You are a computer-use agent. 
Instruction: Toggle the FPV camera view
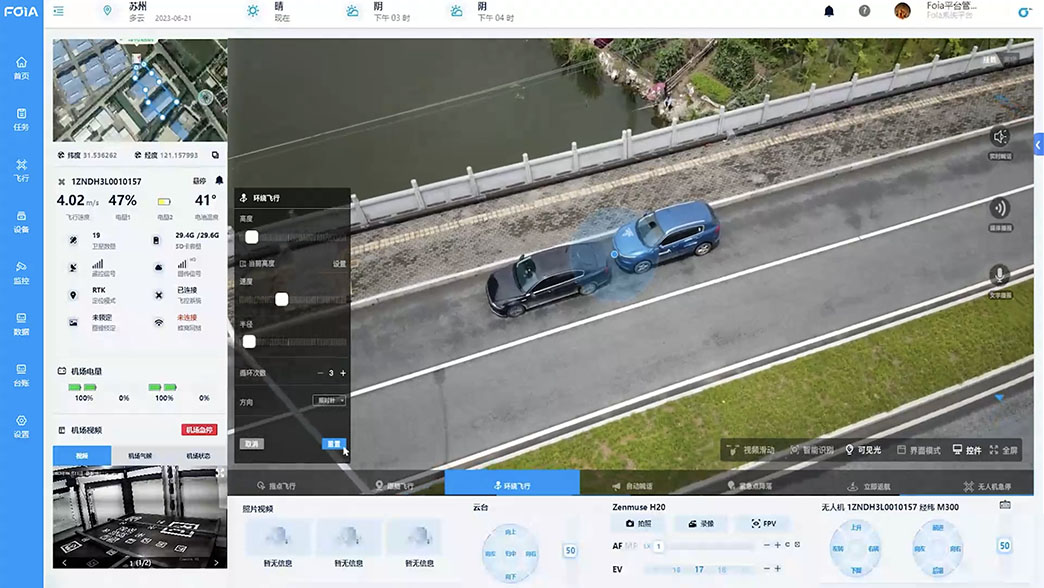[763, 523]
